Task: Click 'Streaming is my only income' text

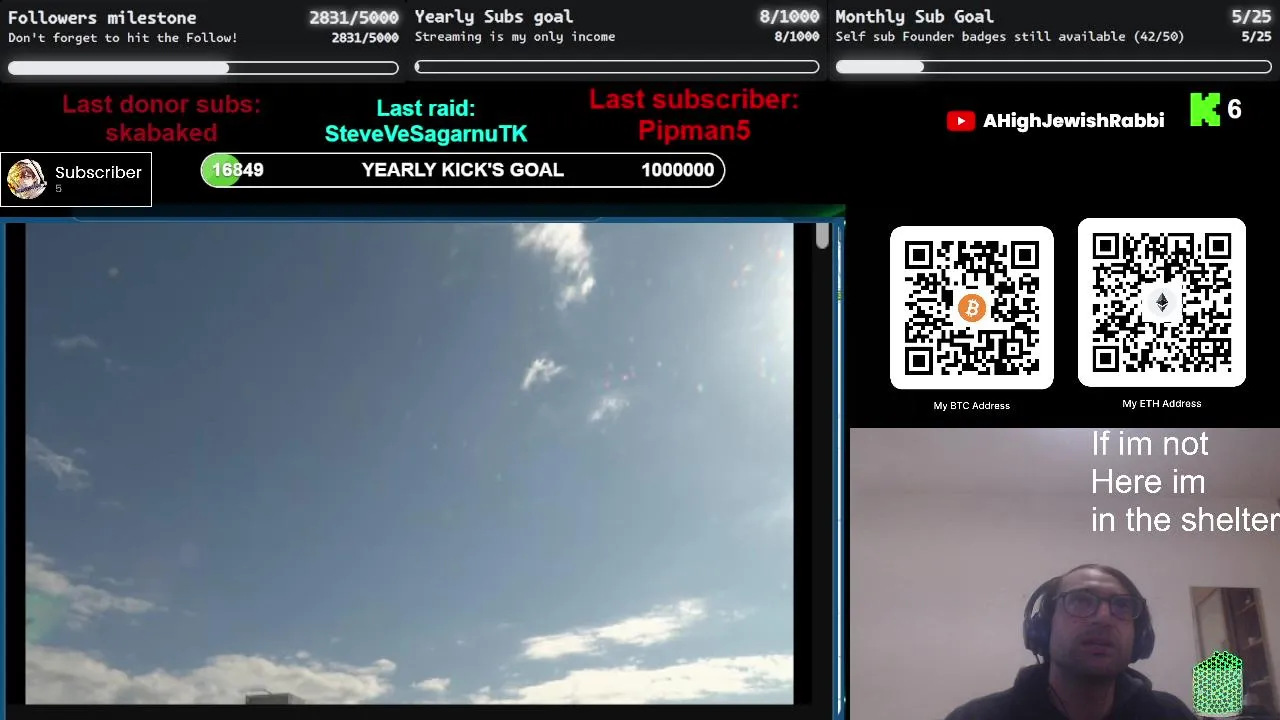Action: click(515, 37)
